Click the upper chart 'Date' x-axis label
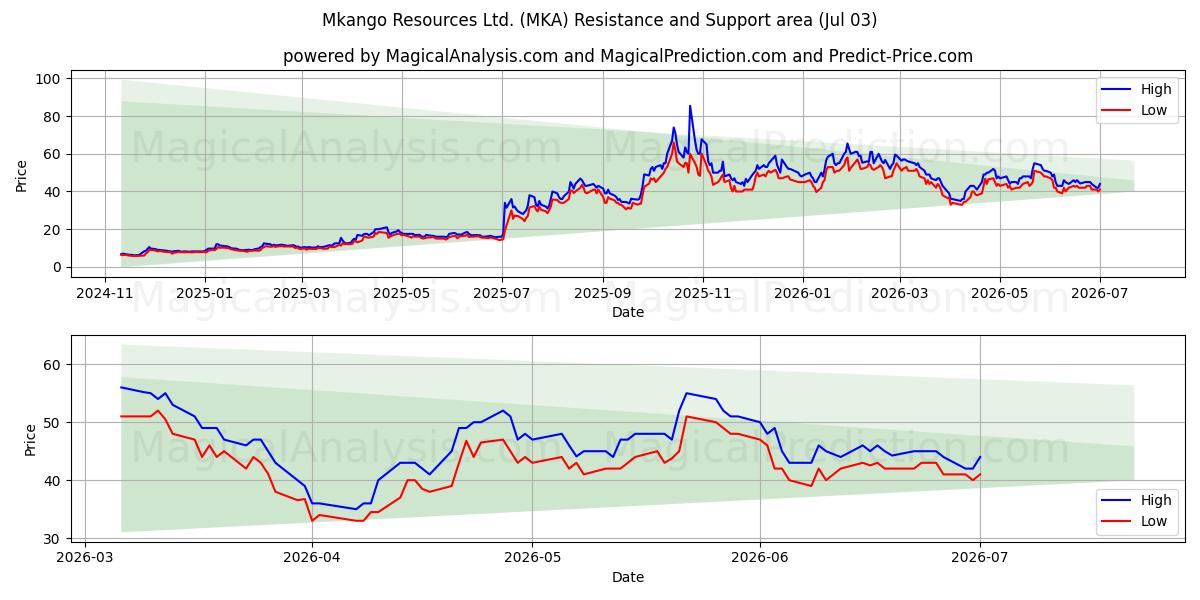The height and width of the screenshot is (600, 1200). [x=628, y=312]
